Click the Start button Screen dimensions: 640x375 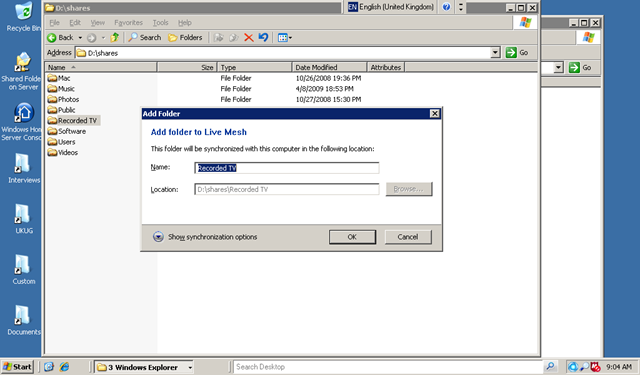17,367
